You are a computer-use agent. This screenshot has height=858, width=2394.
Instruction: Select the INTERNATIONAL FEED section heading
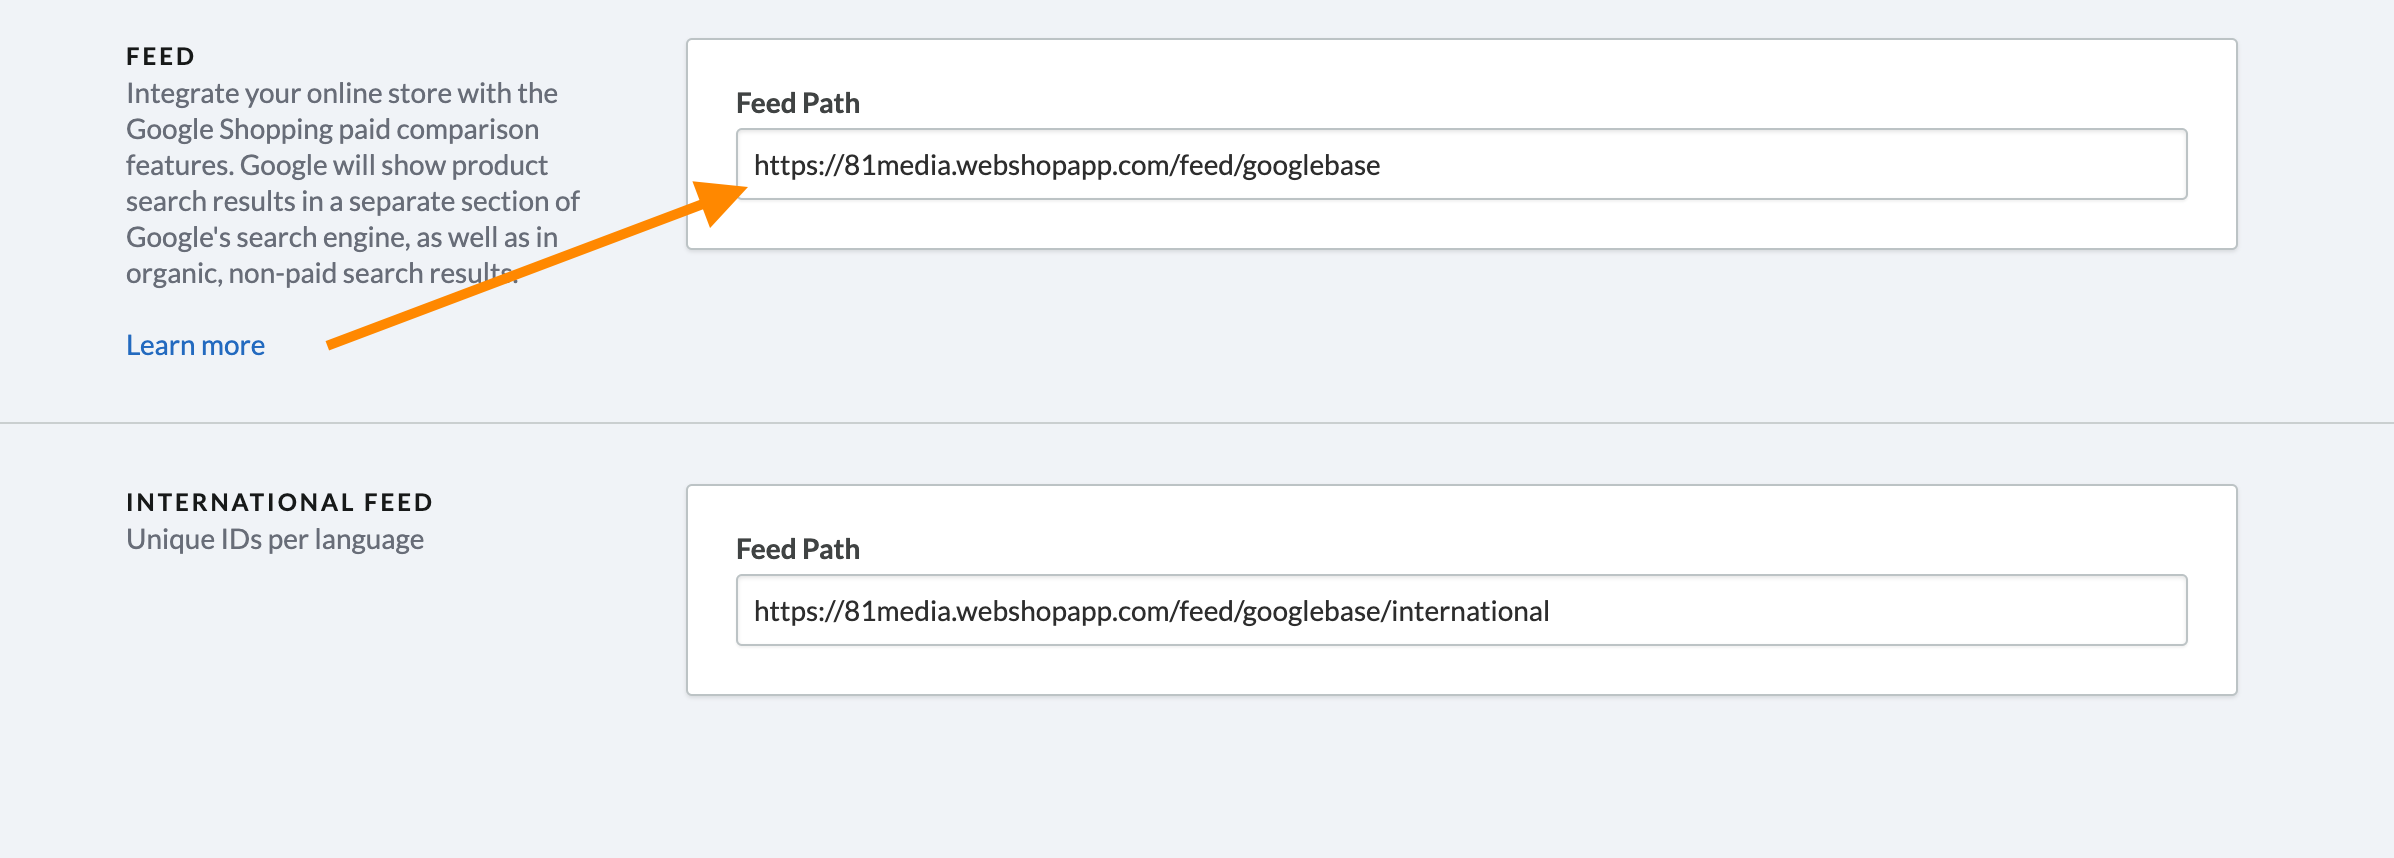point(280,502)
